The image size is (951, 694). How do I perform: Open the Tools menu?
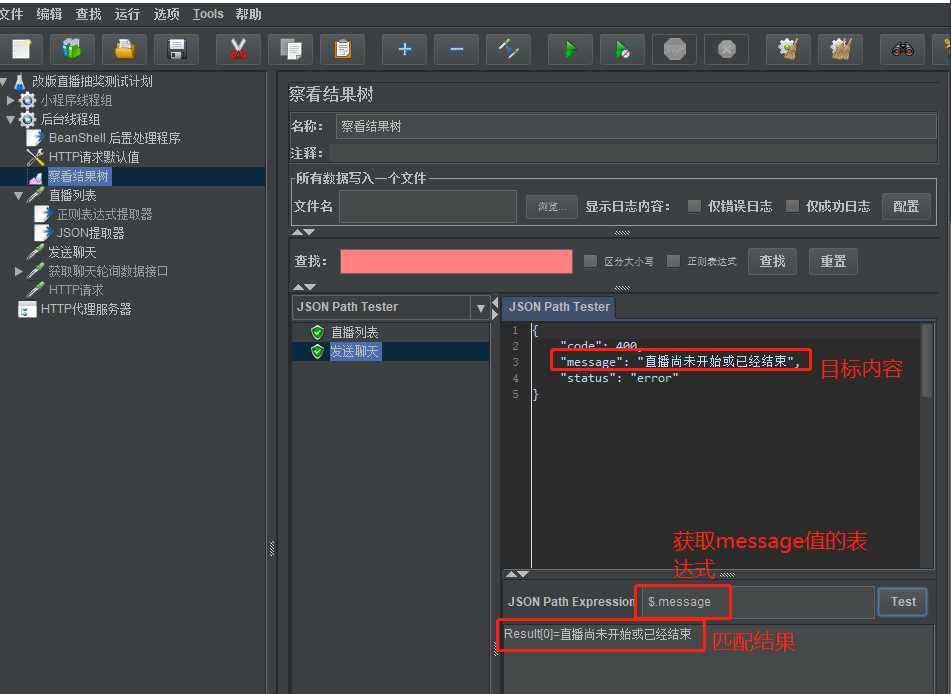pyautogui.click(x=208, y=14)
